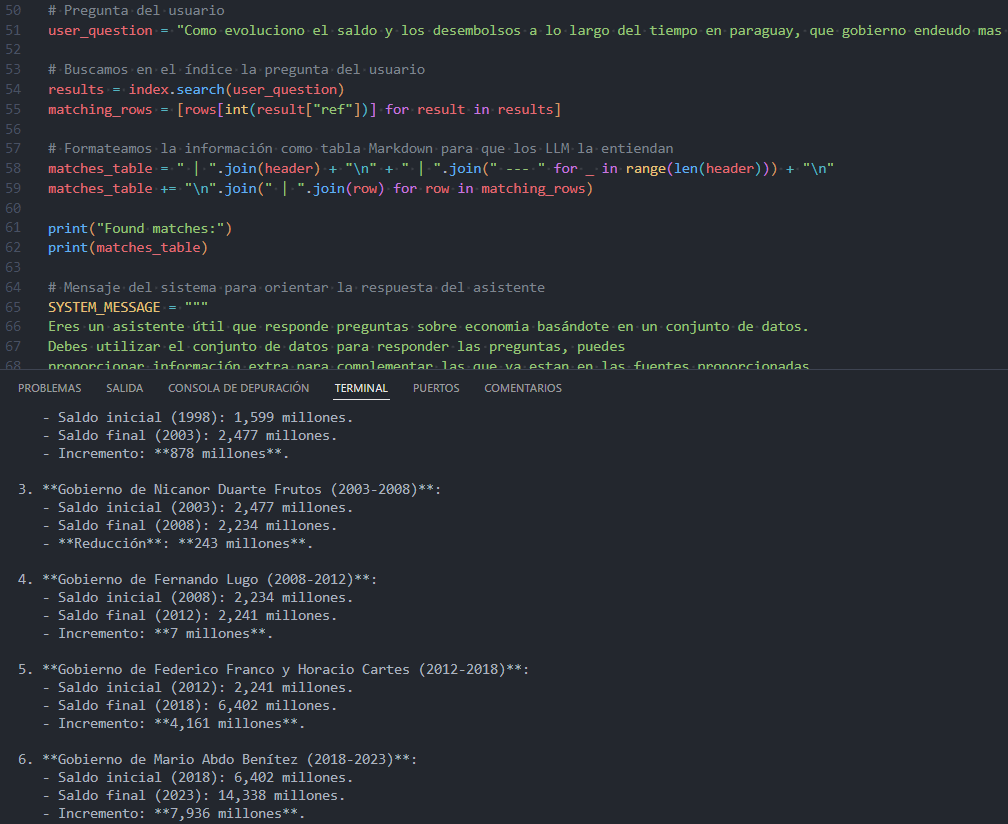1008x824 pixels.
Task: Click 'matching_rows' assignment on line 55
Action: tap(100, 109)
